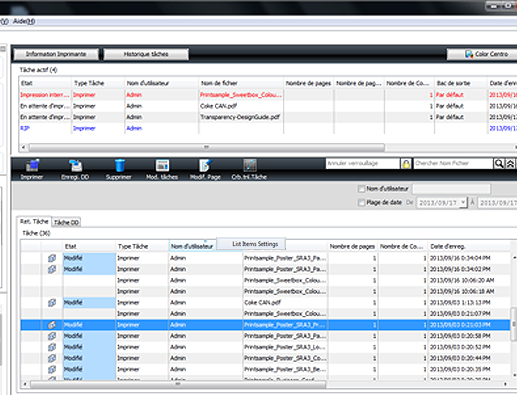Click modified icon on the Coke CAN.pdf held job
The image size is (517, 395).
tap(52, 303)
